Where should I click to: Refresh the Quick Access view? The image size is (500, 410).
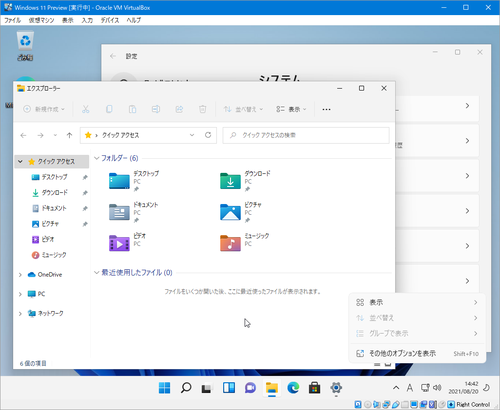click(208, 135)
